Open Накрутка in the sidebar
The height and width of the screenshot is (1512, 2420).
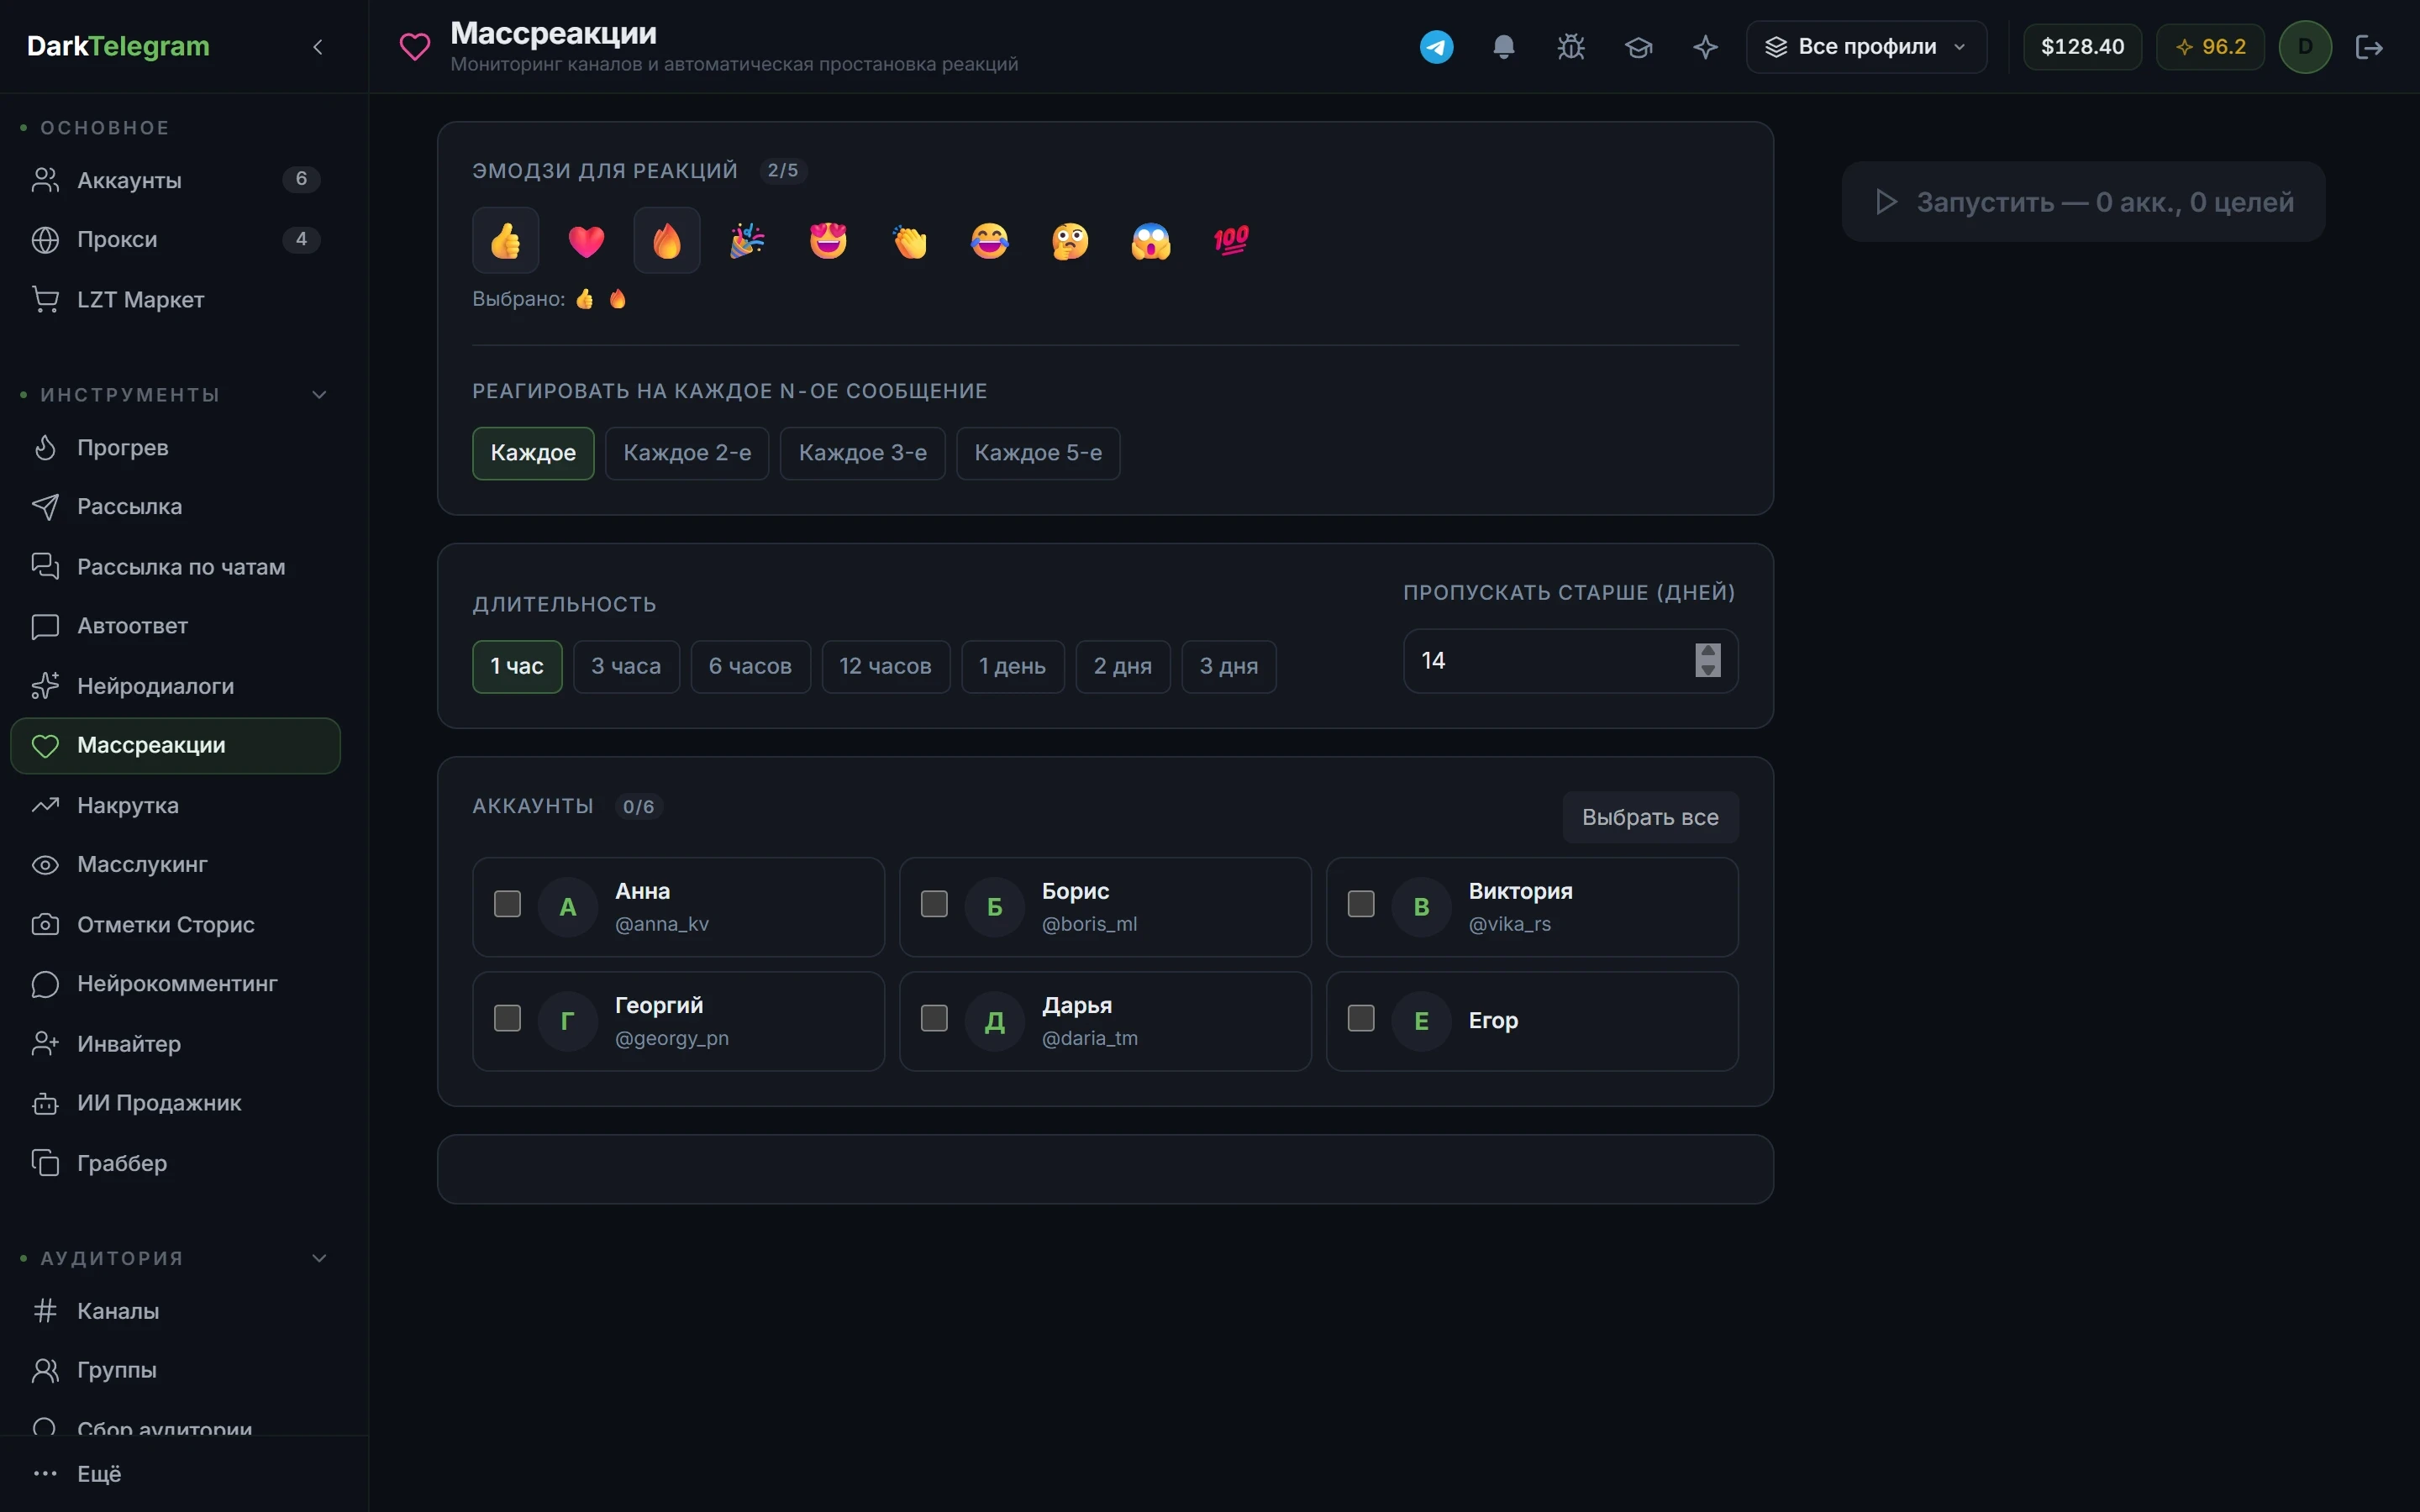point(175,805)
